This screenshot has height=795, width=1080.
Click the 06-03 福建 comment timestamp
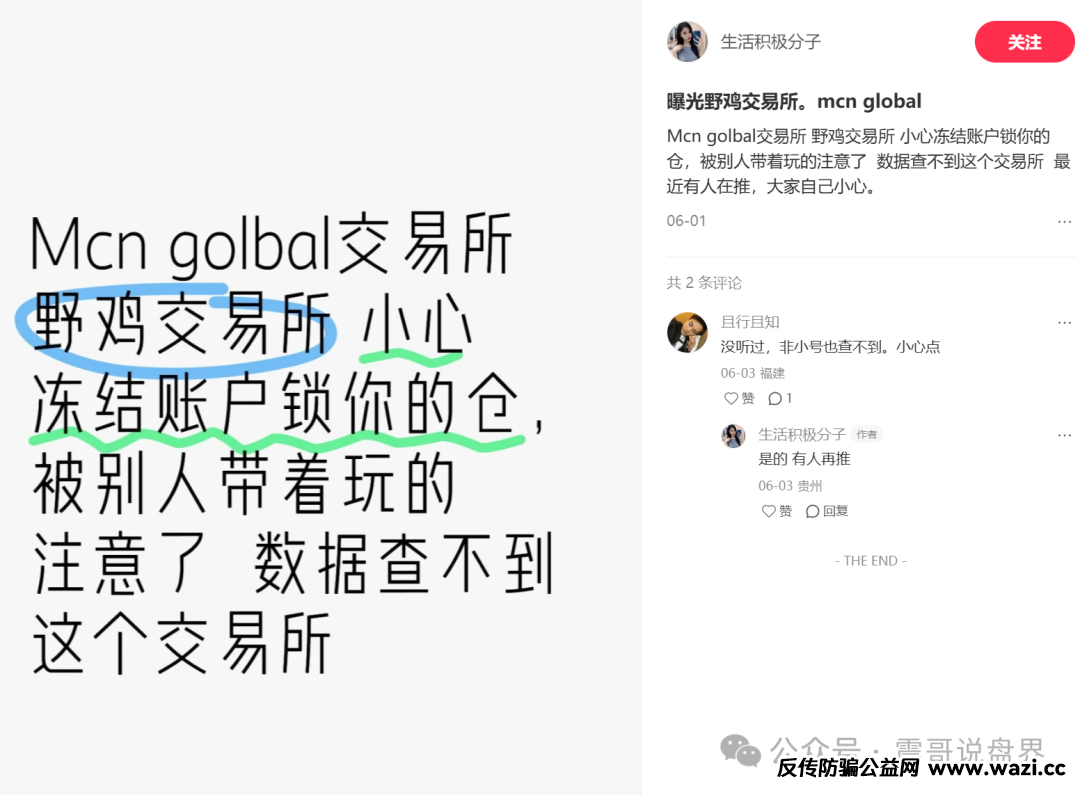click(x=752, y=373)
